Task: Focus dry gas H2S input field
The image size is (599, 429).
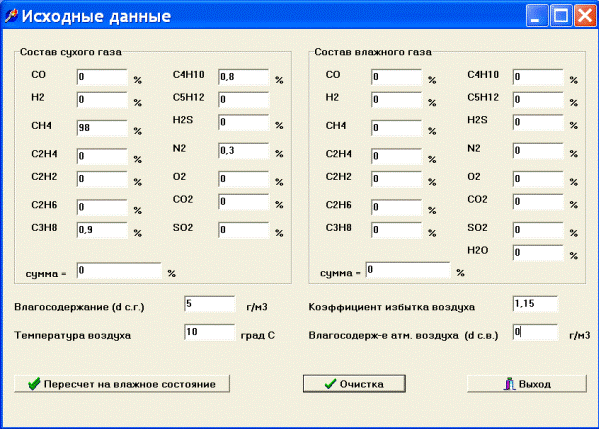Action: click(244, 122)
